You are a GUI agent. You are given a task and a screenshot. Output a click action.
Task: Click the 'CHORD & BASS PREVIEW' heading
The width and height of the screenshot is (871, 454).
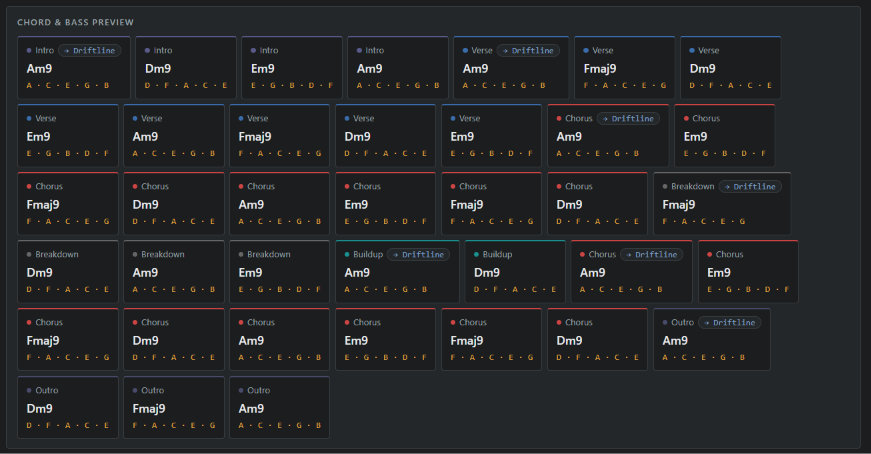click(x=76, y=22)
